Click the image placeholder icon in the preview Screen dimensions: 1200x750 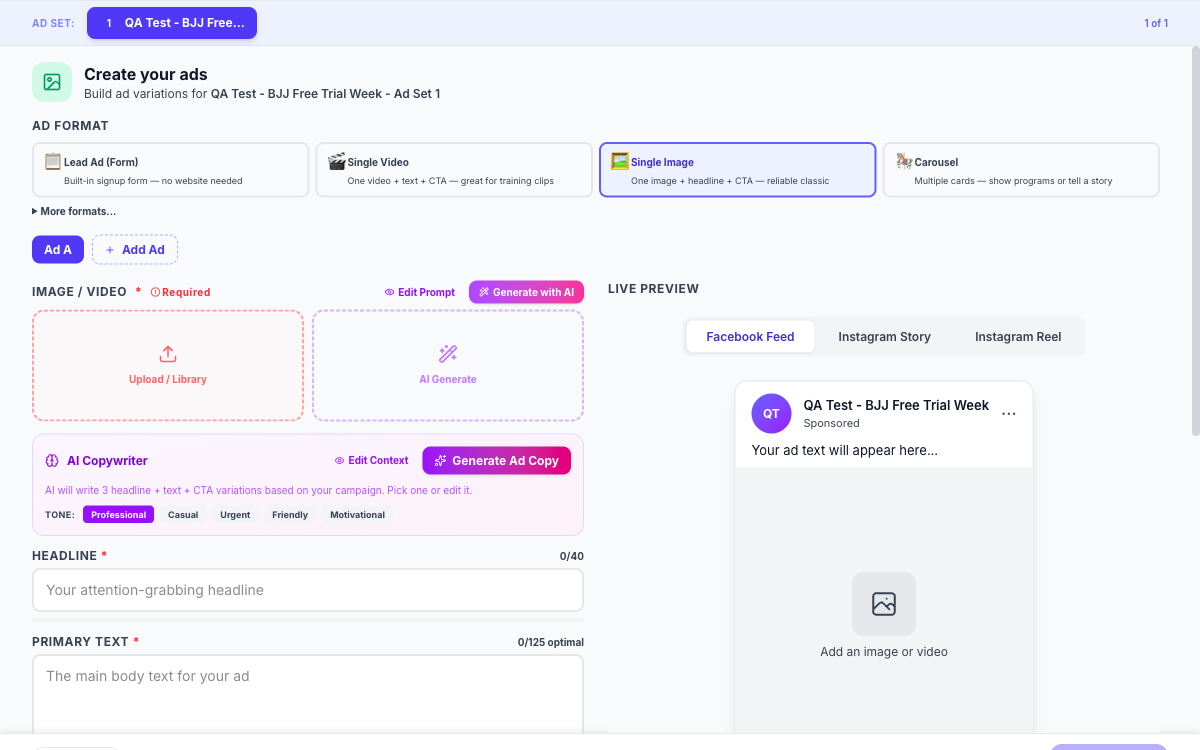[x=884, y=604]
